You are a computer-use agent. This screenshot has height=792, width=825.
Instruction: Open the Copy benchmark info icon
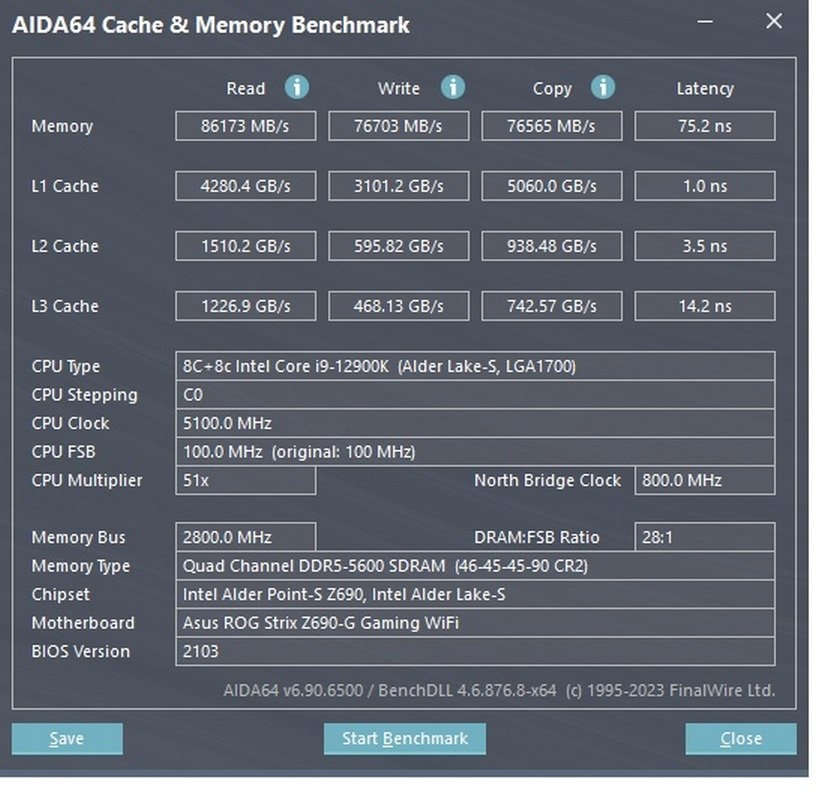[603, 87]
